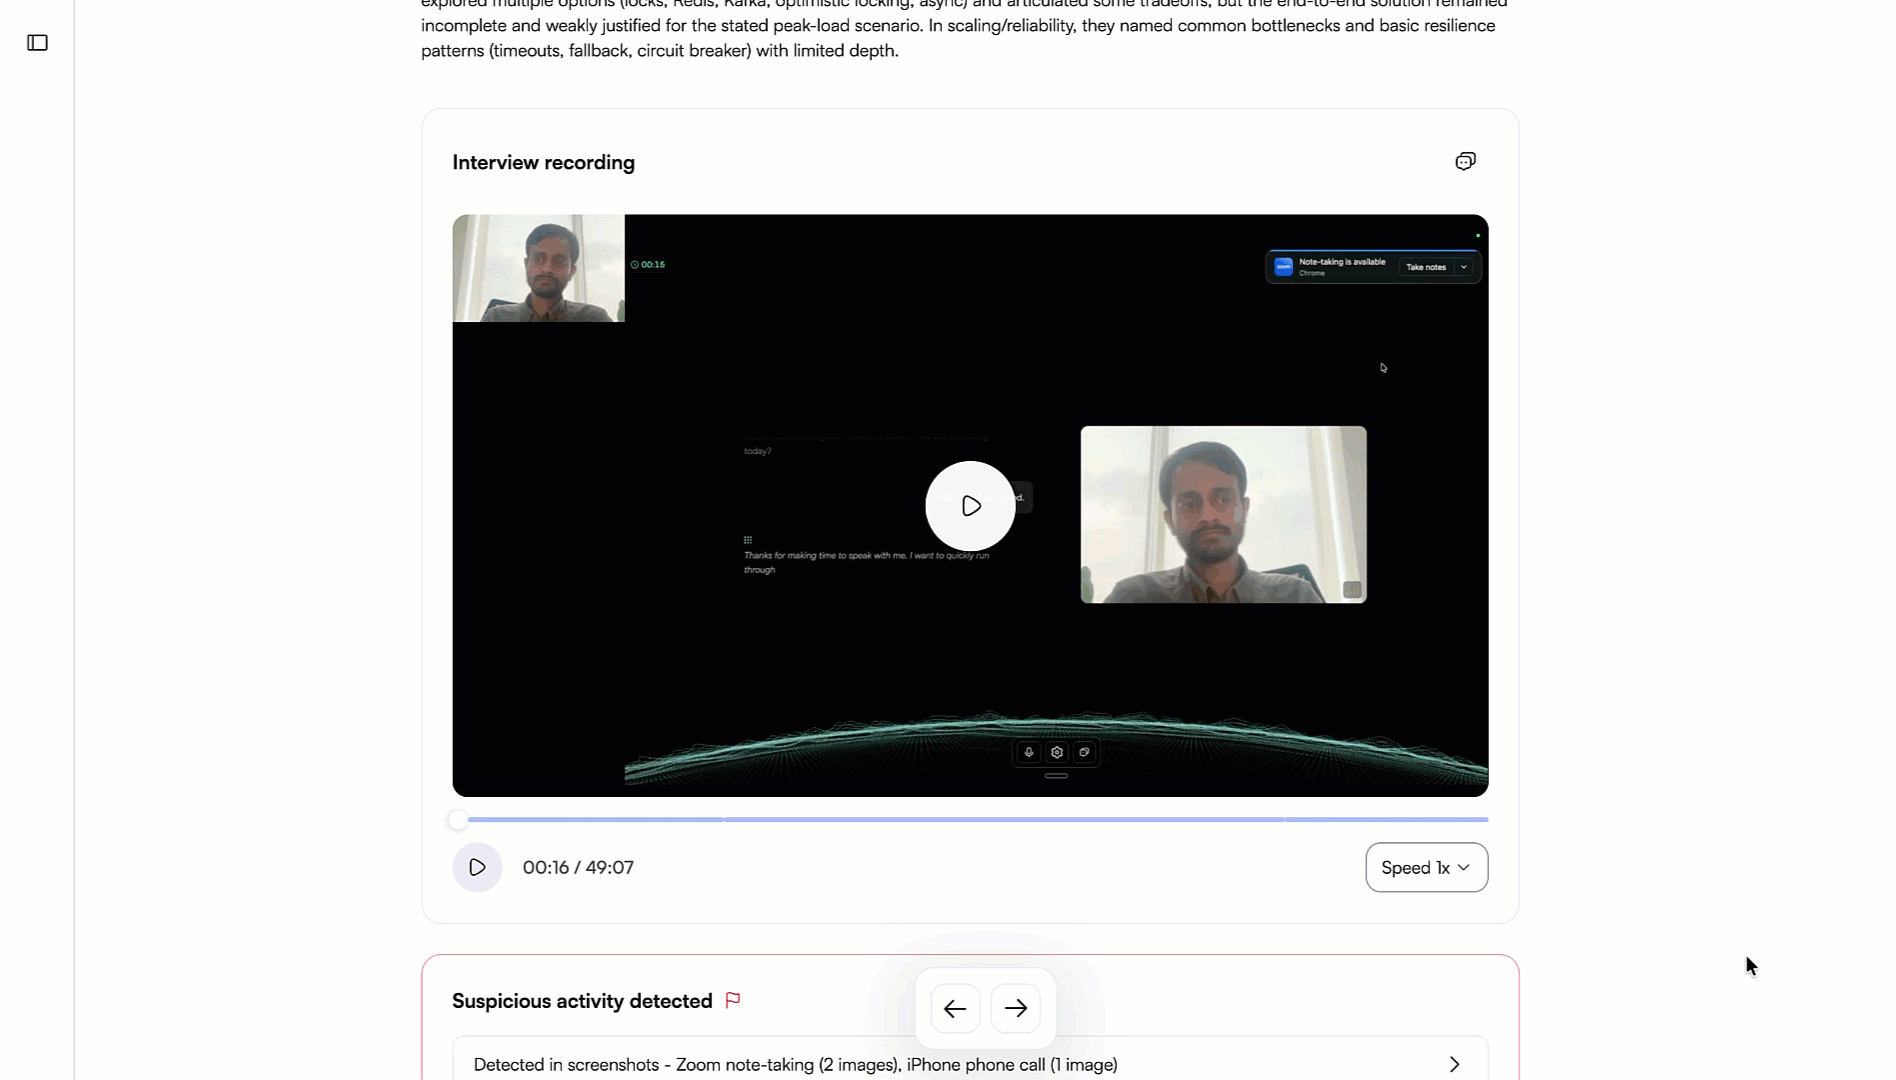Click the Detected in screenshots description text
This screenshot has height=1080, width=1896.
click(x=795, y=1065)
